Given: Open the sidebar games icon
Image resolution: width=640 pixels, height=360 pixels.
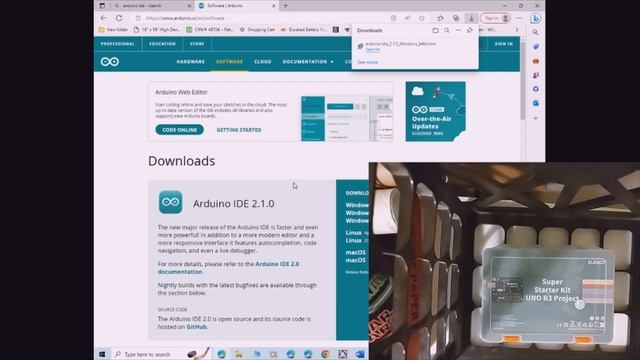Looking at the screenshot, I should point(536,76).
